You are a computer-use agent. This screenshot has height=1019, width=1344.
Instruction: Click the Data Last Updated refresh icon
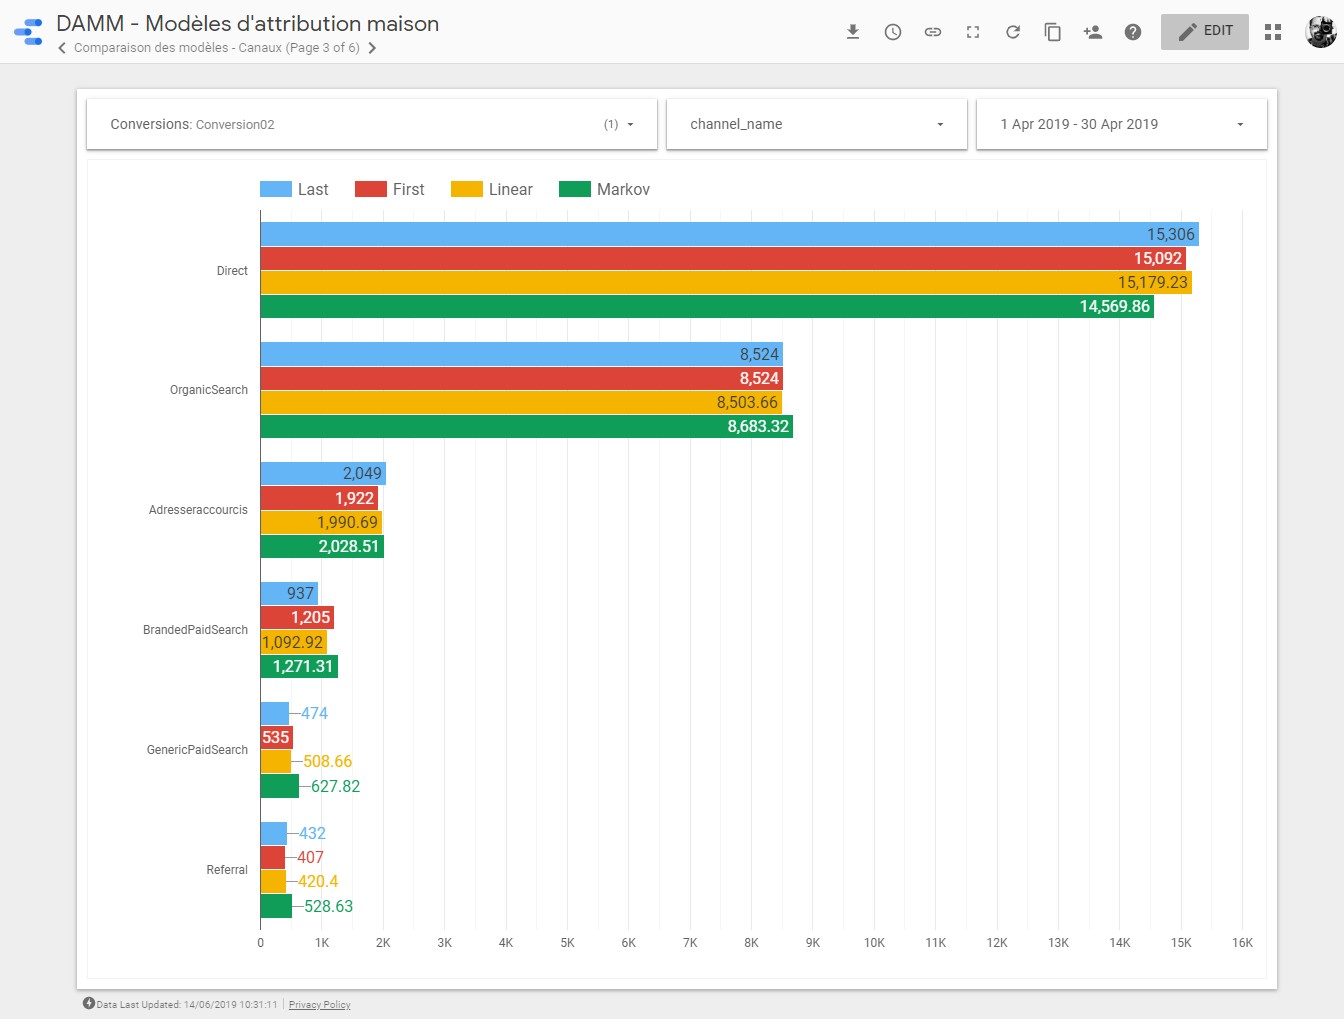pyautogui.click(x=89, y=1004)
